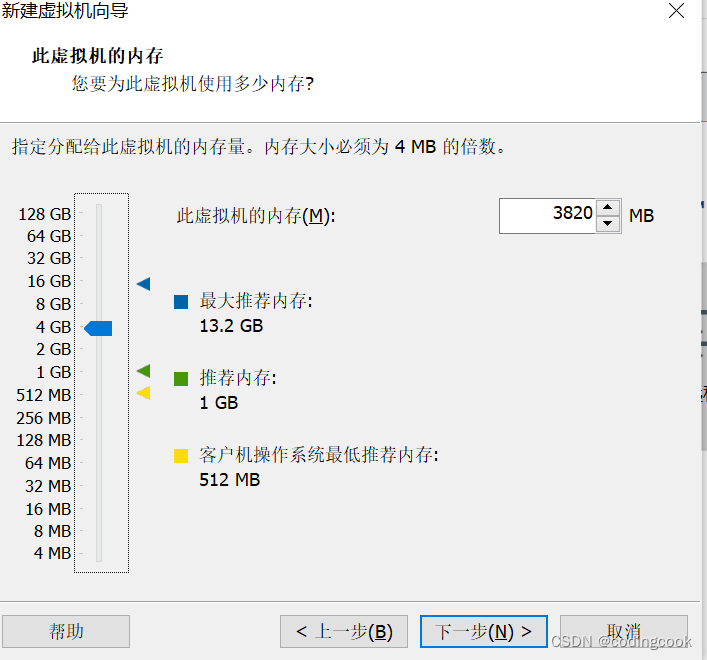Close the 新建虚拟机向导 wizard window
Viewport: 707px width, 660px height.
[x=676, y=10]
